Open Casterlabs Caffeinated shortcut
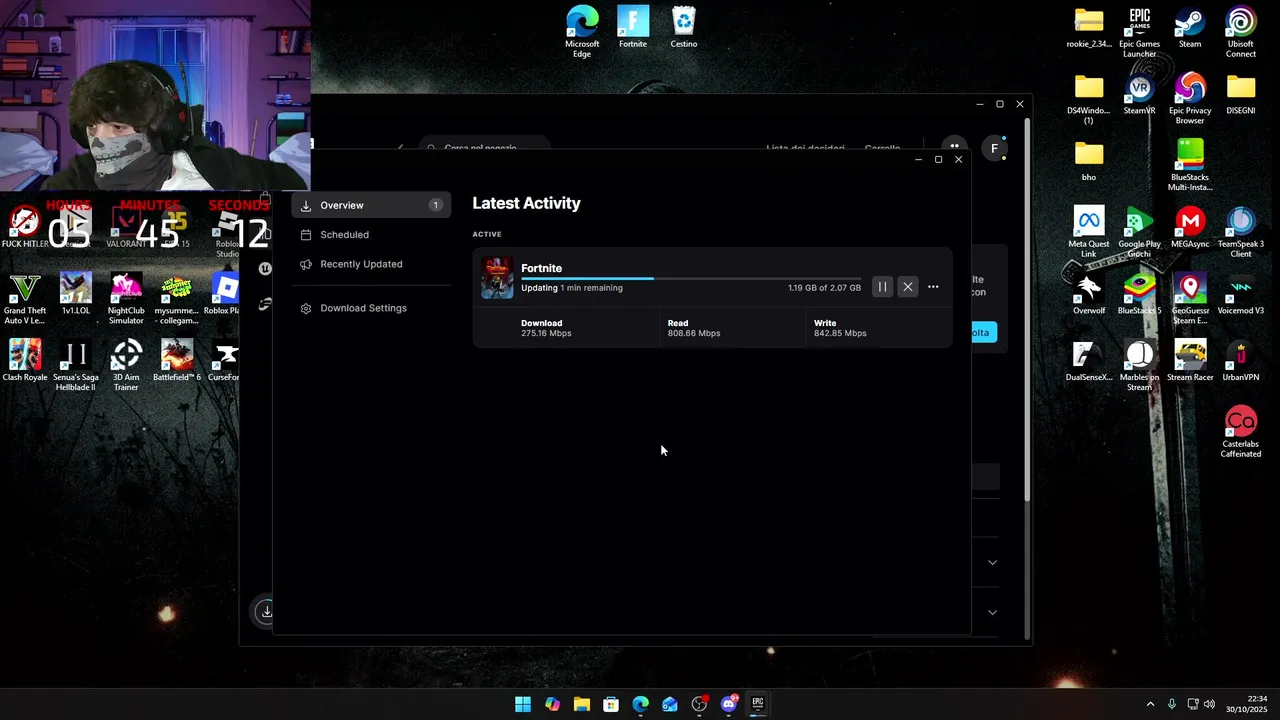Screen dimensions: 1280x720 [x=1241, y=433]
